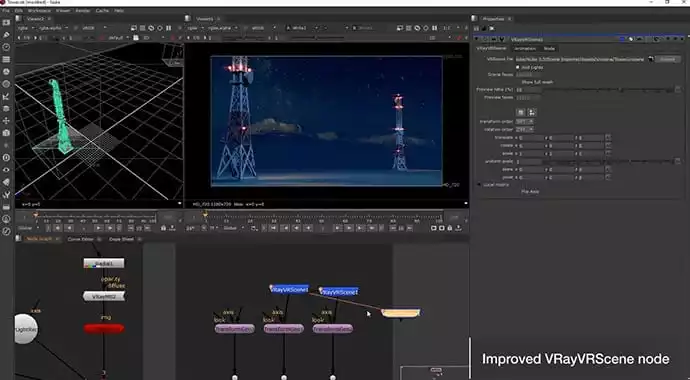Open the Workspace menu
This screenshot has height=380, width=690.
pos(39,11)
